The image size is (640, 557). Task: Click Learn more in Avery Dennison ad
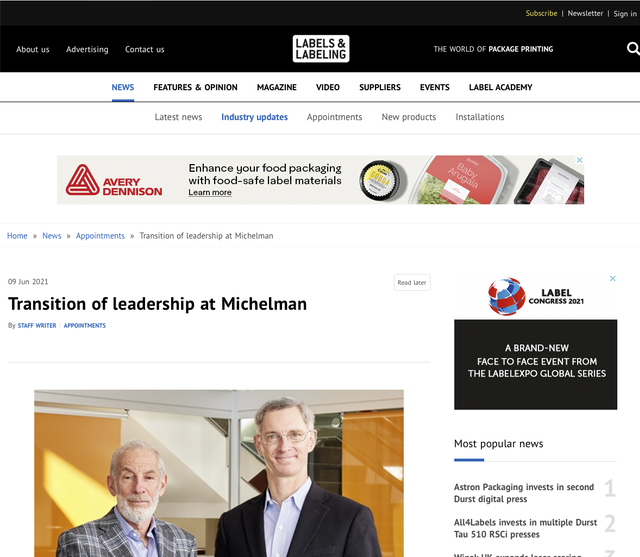[210, 192]
